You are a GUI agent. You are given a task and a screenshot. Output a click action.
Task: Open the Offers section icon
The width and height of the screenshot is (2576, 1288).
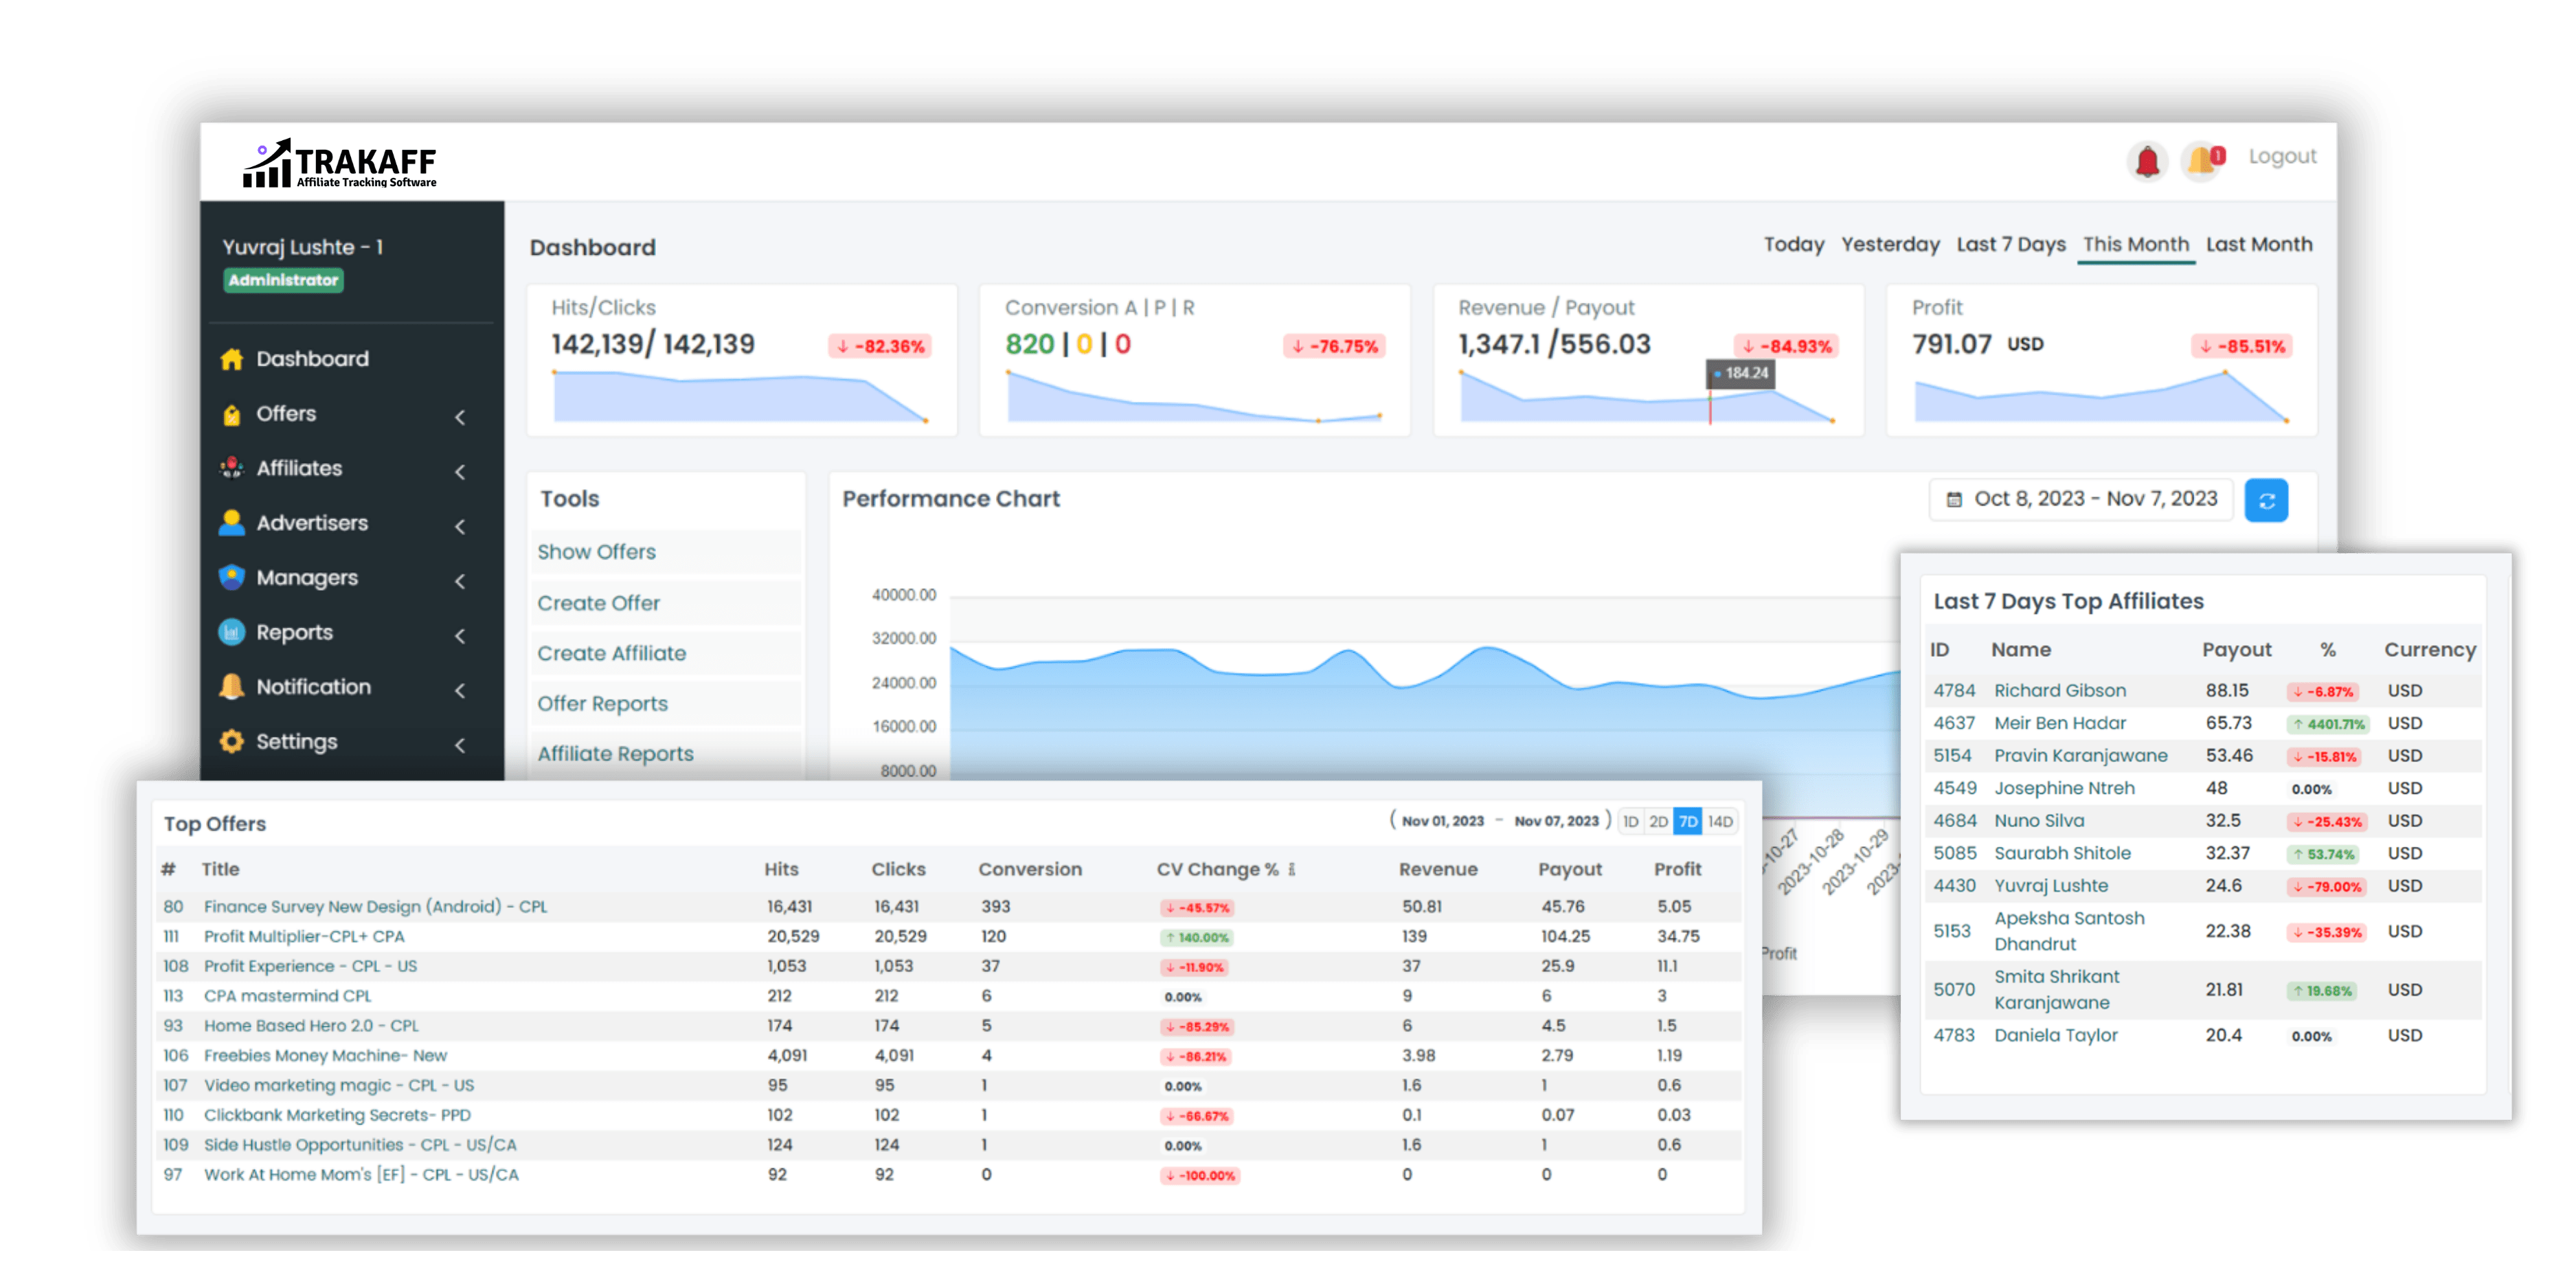coord(233,413)
